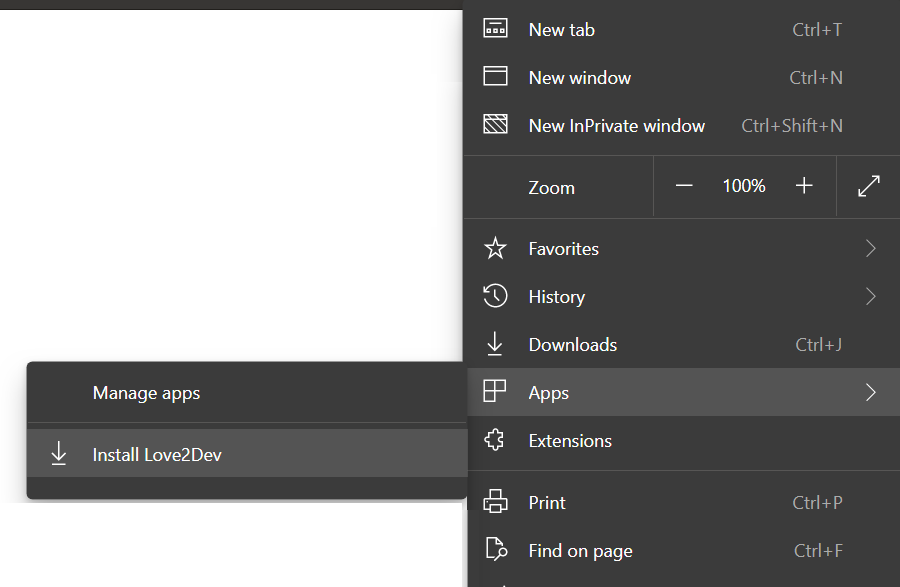The height and width of the screenshot is (587, 900).
Task: Click the 100% zoom level value
Action: [744, 186]
